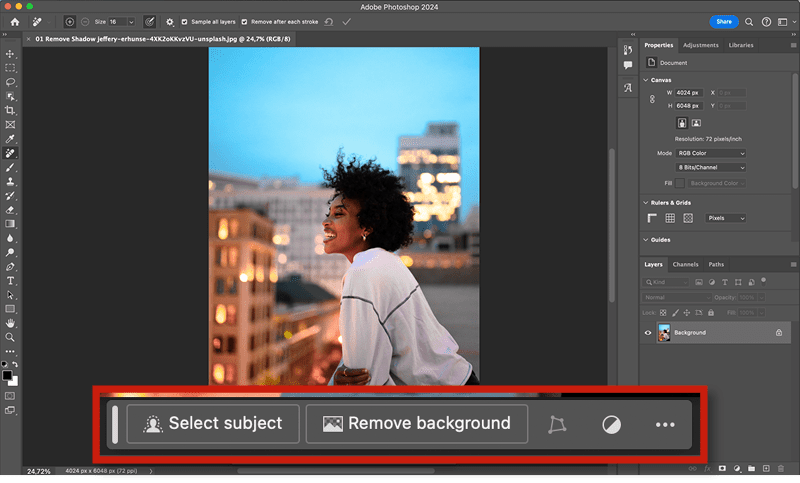800x483 pixels.
Task: Toggle Remove after each stroke checkbox
Action: pos(244,22)
